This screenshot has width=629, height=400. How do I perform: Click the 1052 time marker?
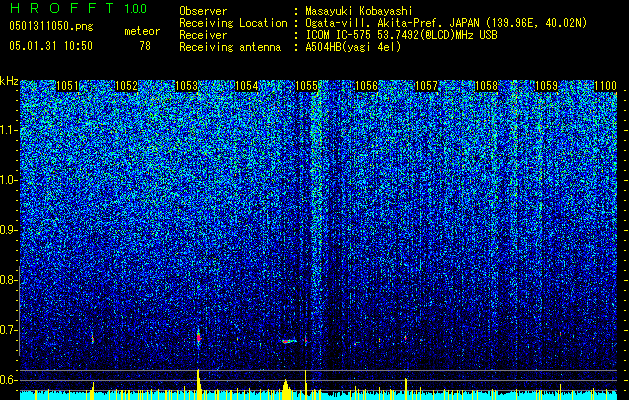click(x=126, y=86)
